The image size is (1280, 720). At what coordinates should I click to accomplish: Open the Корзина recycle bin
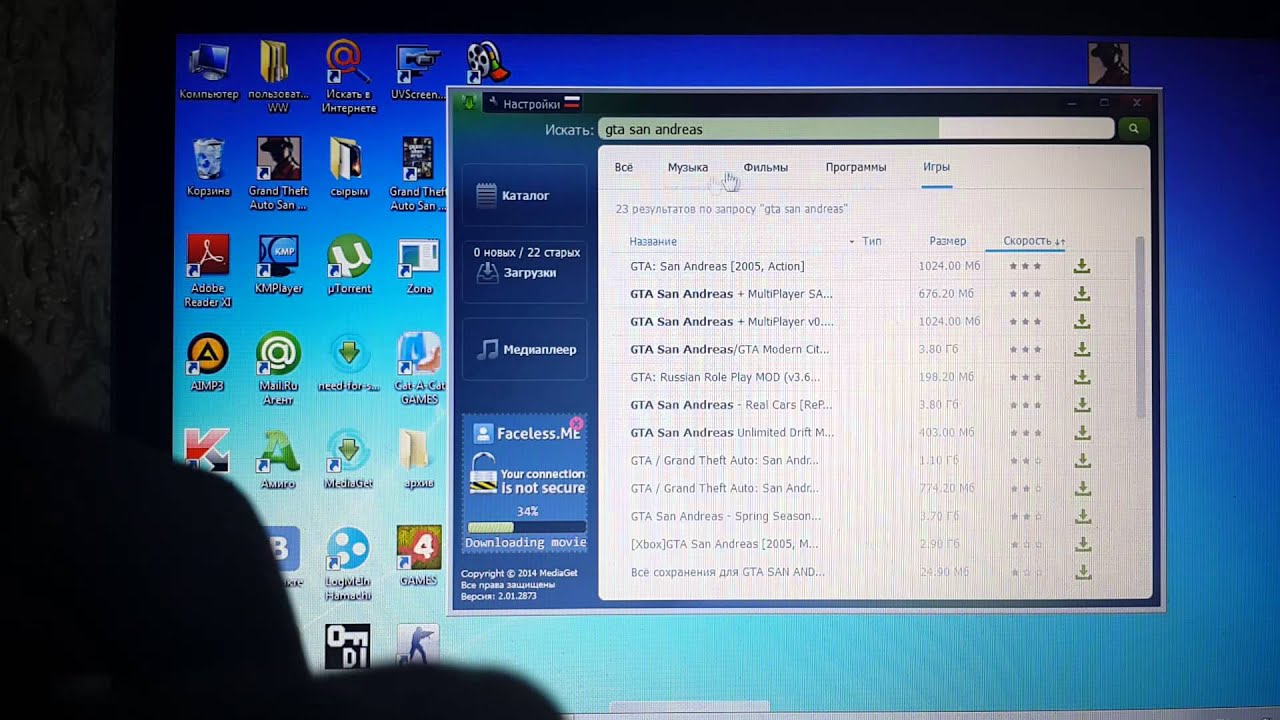208,167
